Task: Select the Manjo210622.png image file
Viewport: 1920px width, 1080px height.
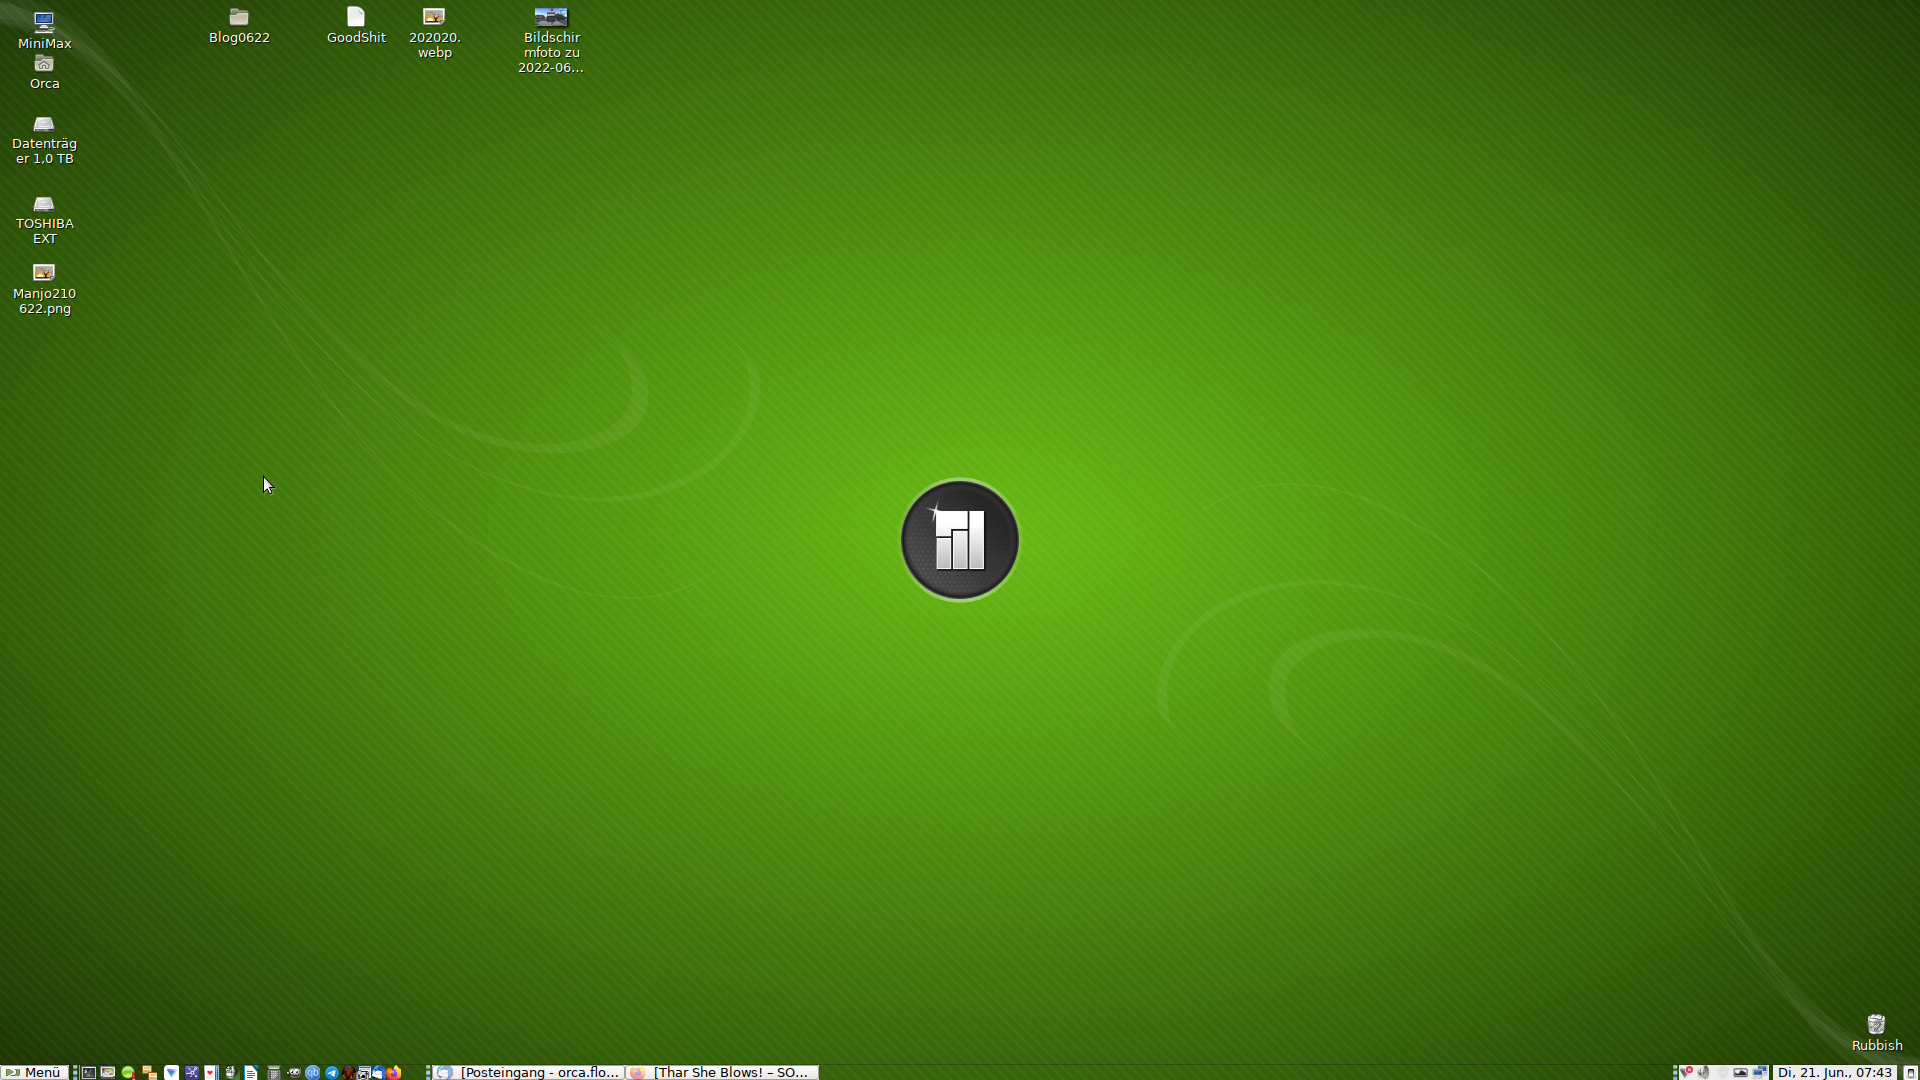Action: pos(44,289)
